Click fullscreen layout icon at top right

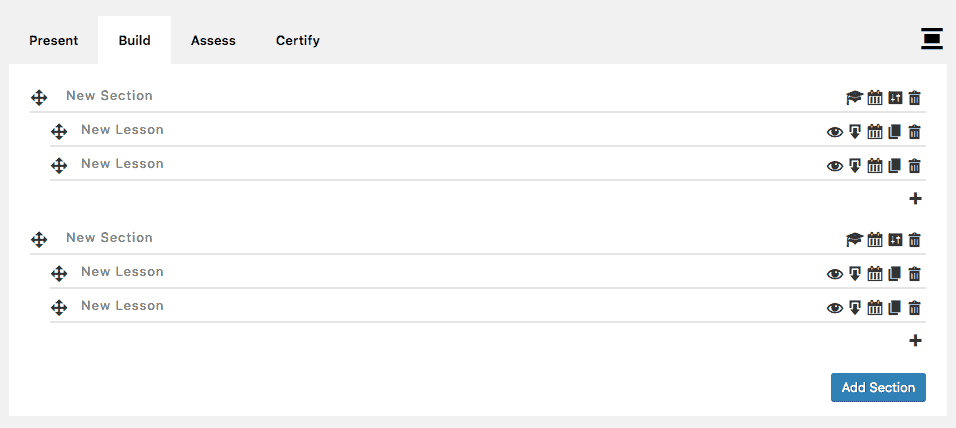(932, 38)
